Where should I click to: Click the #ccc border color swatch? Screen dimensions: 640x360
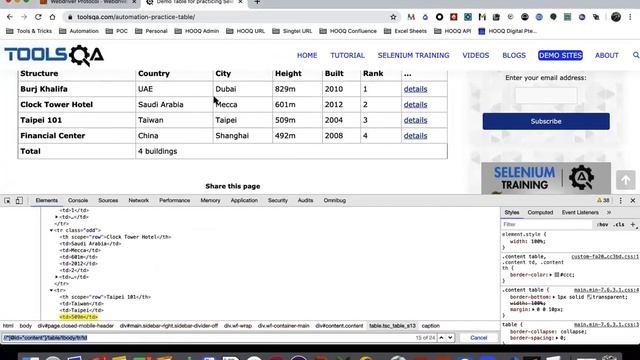pyautogui.click(x=556, y=275)
